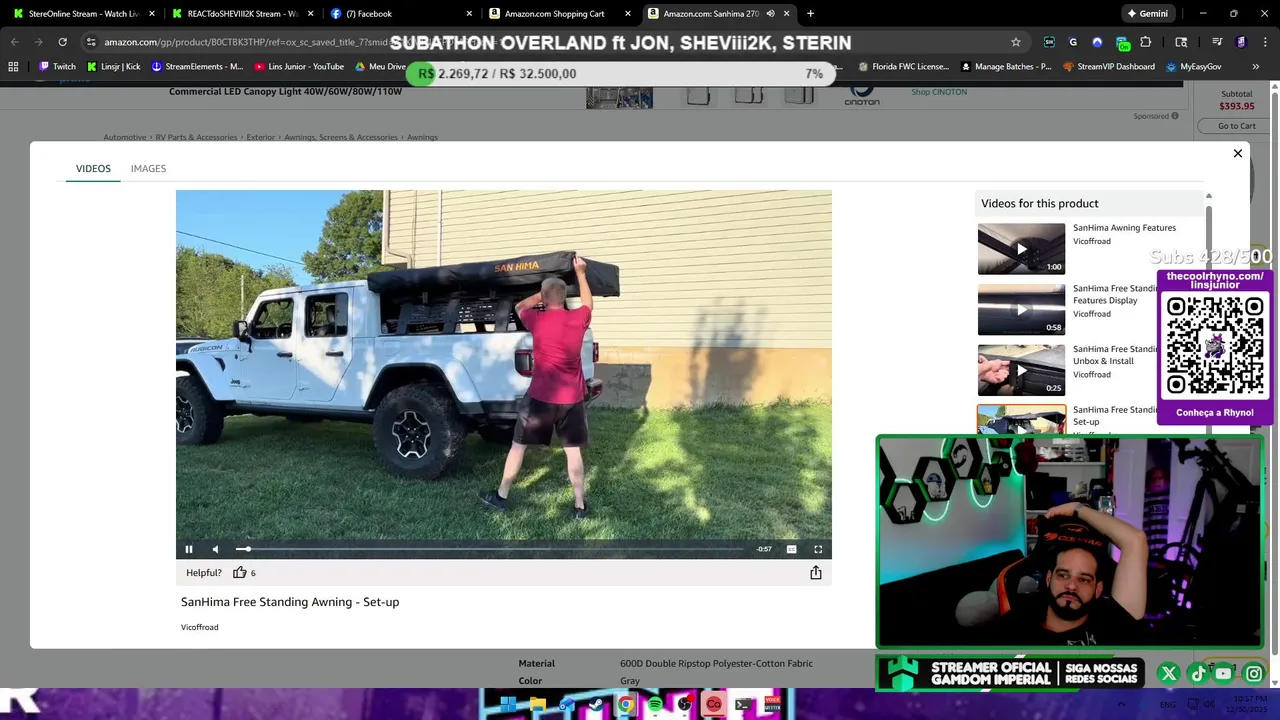Open the Lins Junior - YouTube bookmark
Image resolution: width=1280 pixels, height=720 pixels.
(299, 67)
